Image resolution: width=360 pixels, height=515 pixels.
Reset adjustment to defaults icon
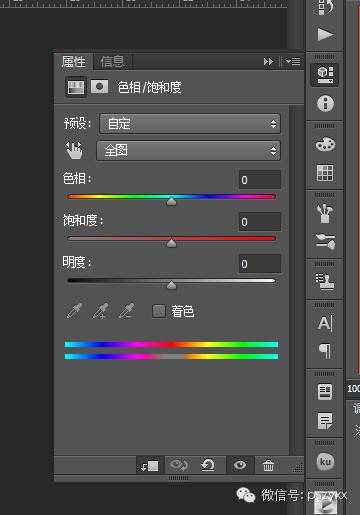tap(208, 465)
